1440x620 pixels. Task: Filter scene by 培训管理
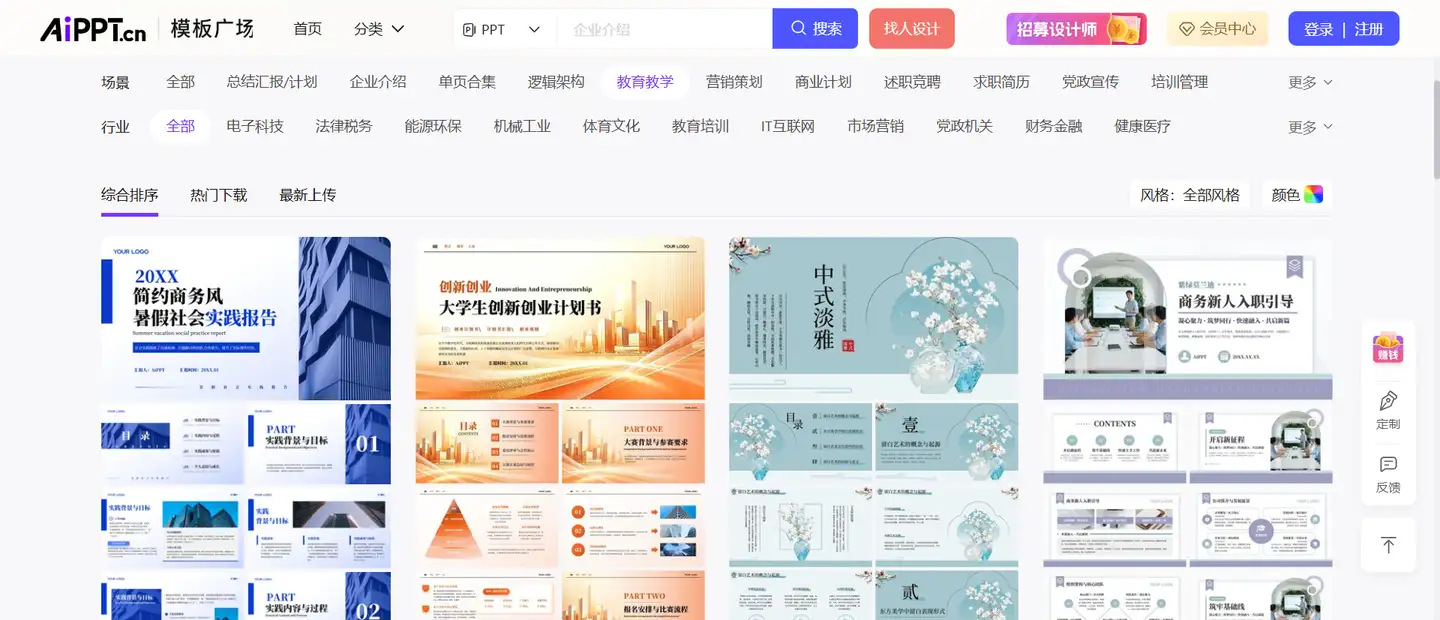click(x=1180, y=82)
